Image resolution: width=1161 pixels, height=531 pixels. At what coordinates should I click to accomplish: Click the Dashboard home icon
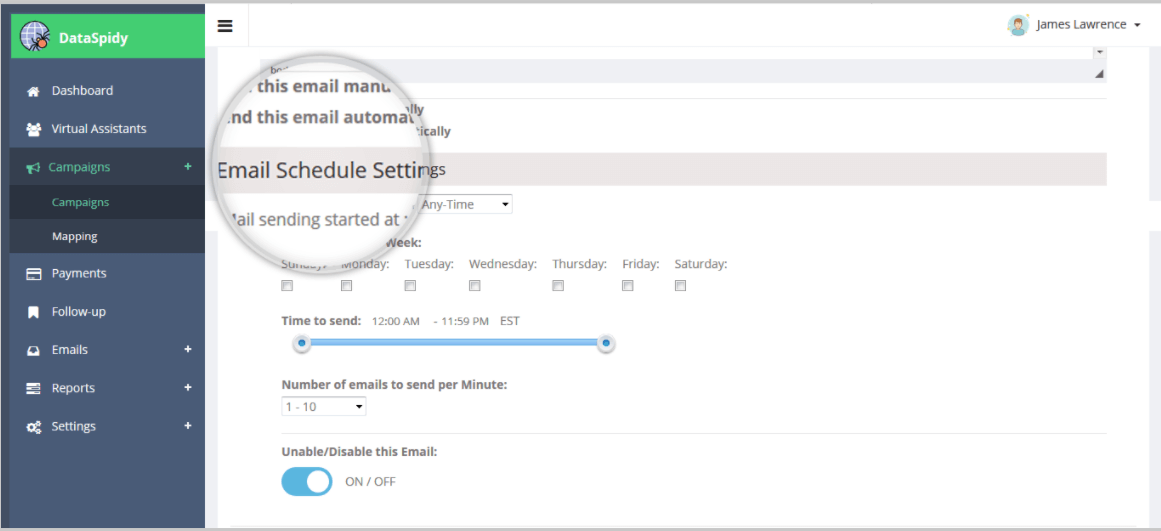(33, 92)
